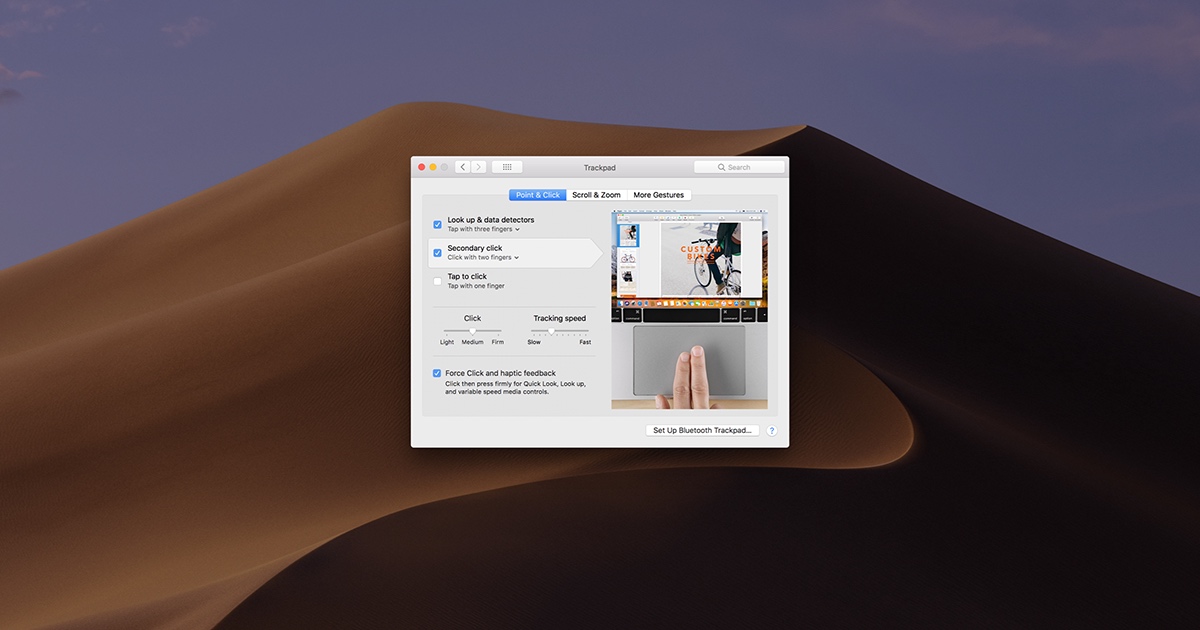Click inside the Search field
This screenshot has height=630, width=1200.
pyautogui.click(x=739, y=167)
